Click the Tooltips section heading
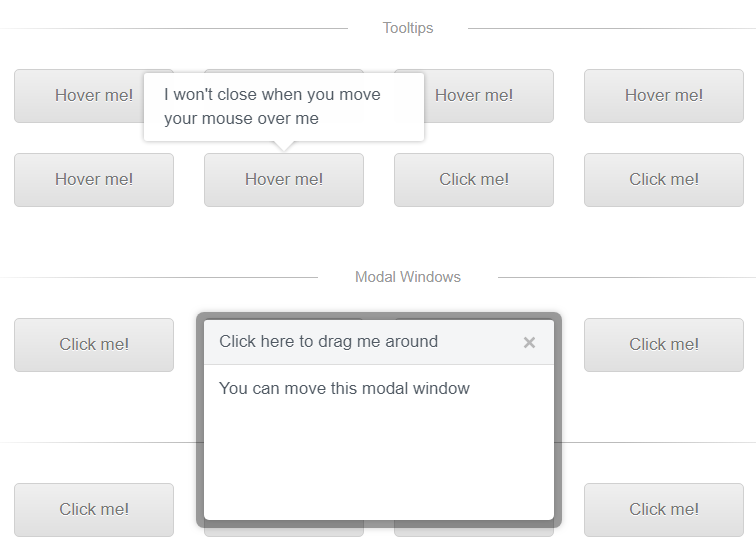This screenshot has width=756, height=557. (x=408, y=28)
